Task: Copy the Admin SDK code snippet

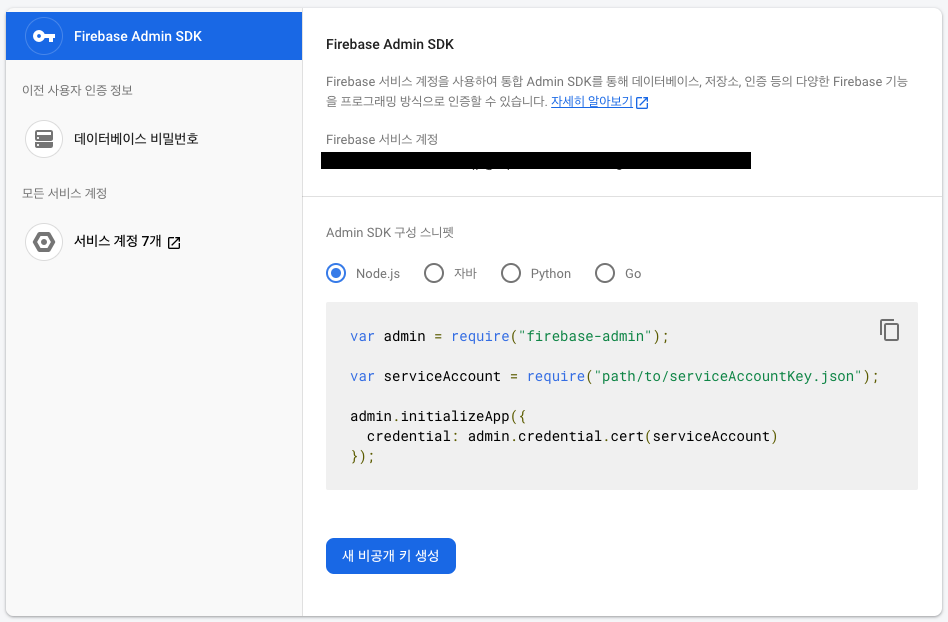Action: point(889,330)
